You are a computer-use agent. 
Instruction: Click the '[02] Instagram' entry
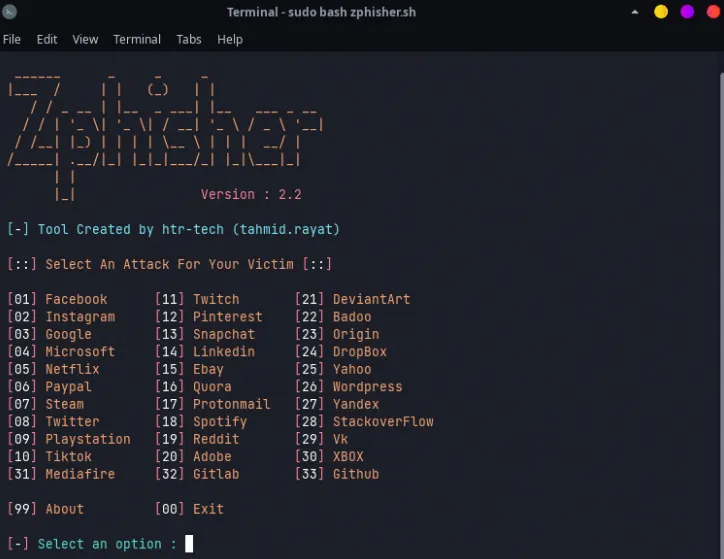click(61, 317)
